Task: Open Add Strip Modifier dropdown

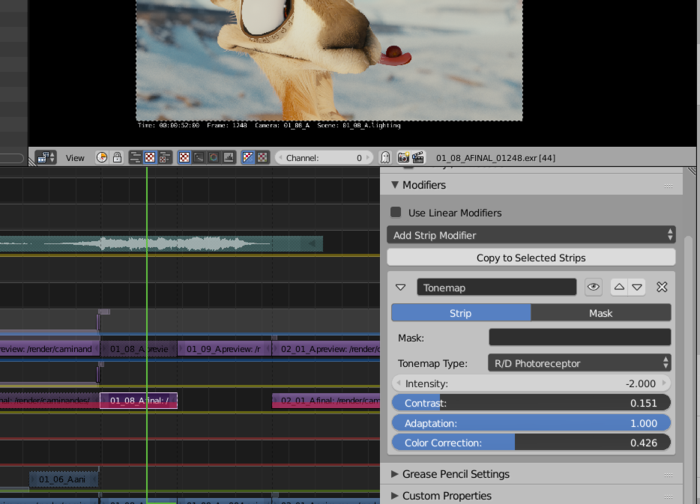Action: [x=530, y=235]
